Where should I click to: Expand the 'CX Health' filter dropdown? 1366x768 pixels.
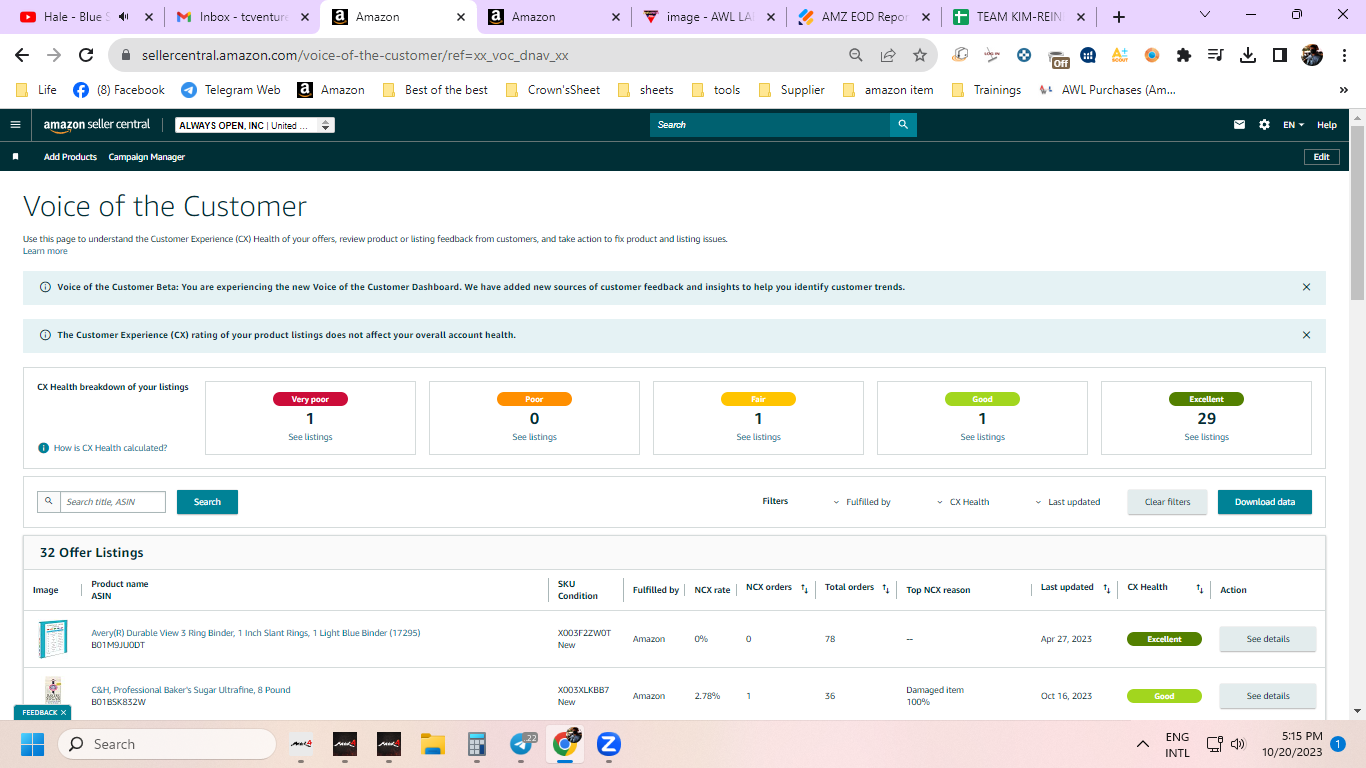click(x=963, y=502)
